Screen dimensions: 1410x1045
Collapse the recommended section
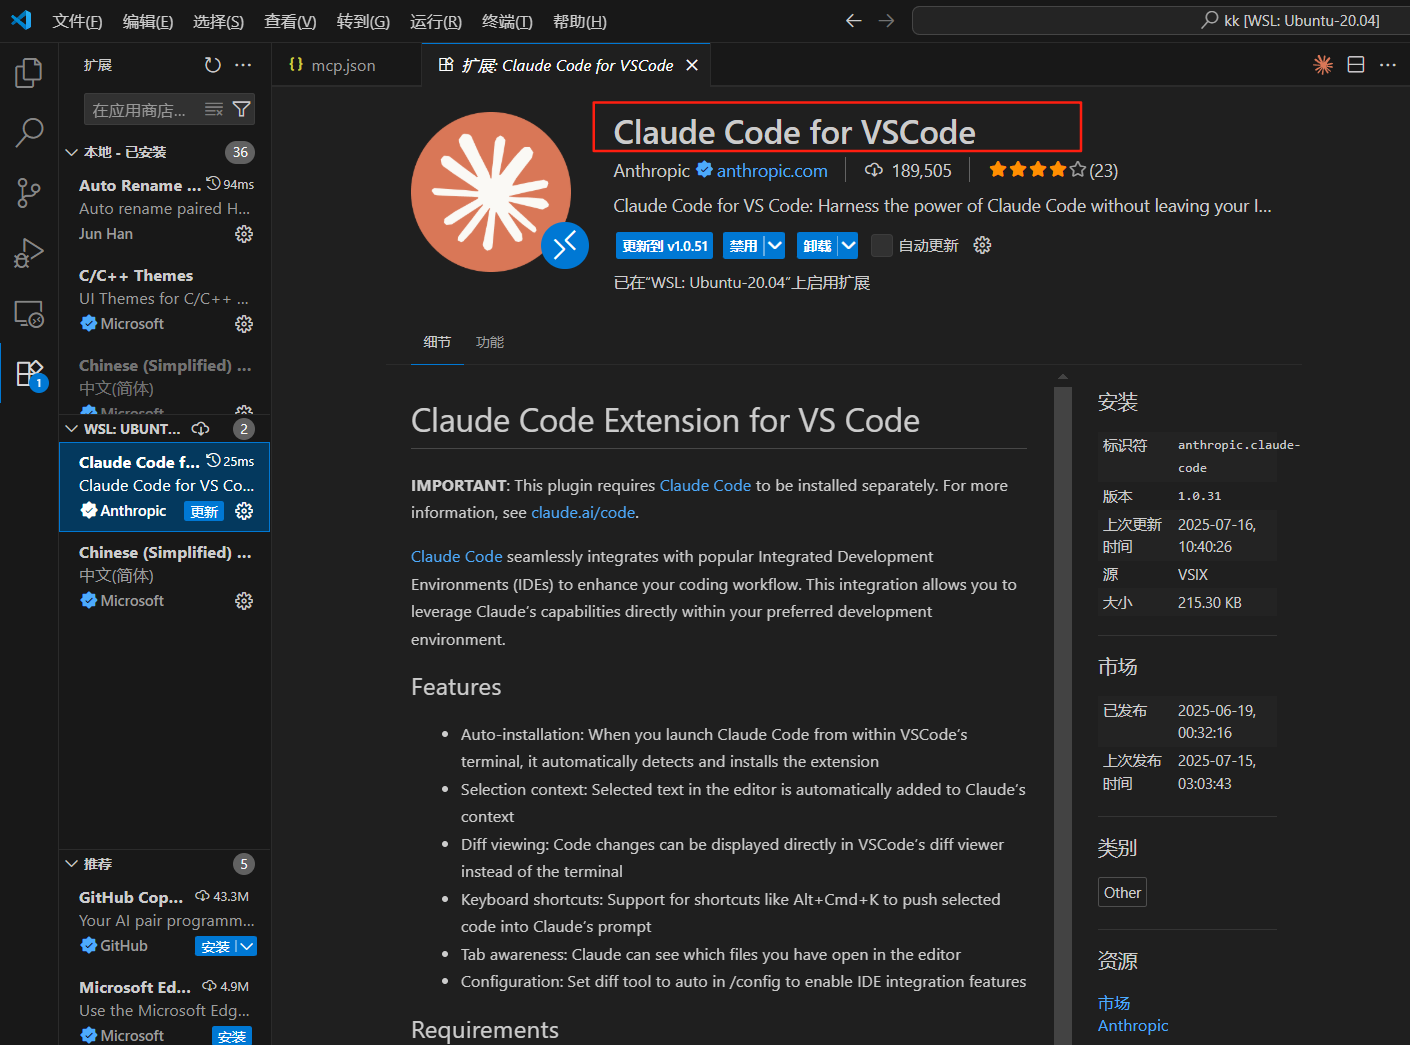71,864
